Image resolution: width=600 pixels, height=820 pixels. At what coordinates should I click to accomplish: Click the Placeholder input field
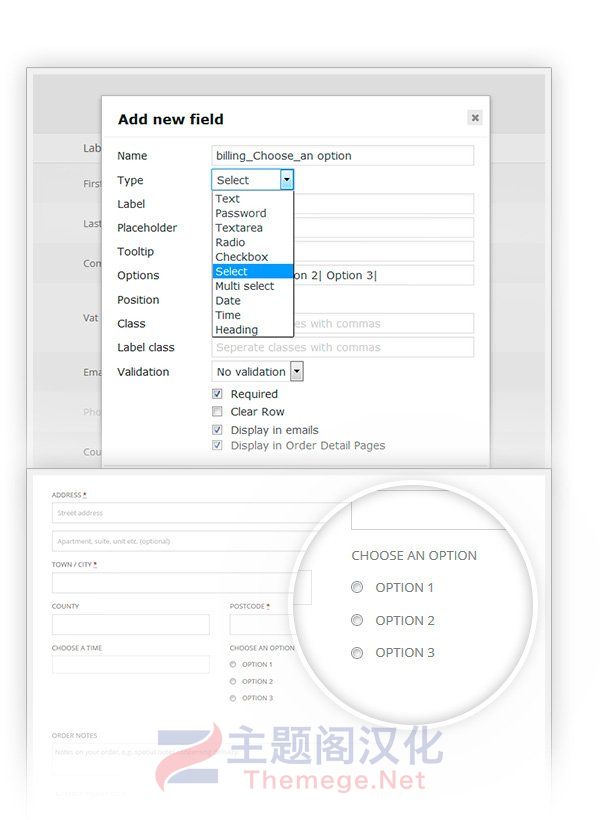[x=383, y=227]
